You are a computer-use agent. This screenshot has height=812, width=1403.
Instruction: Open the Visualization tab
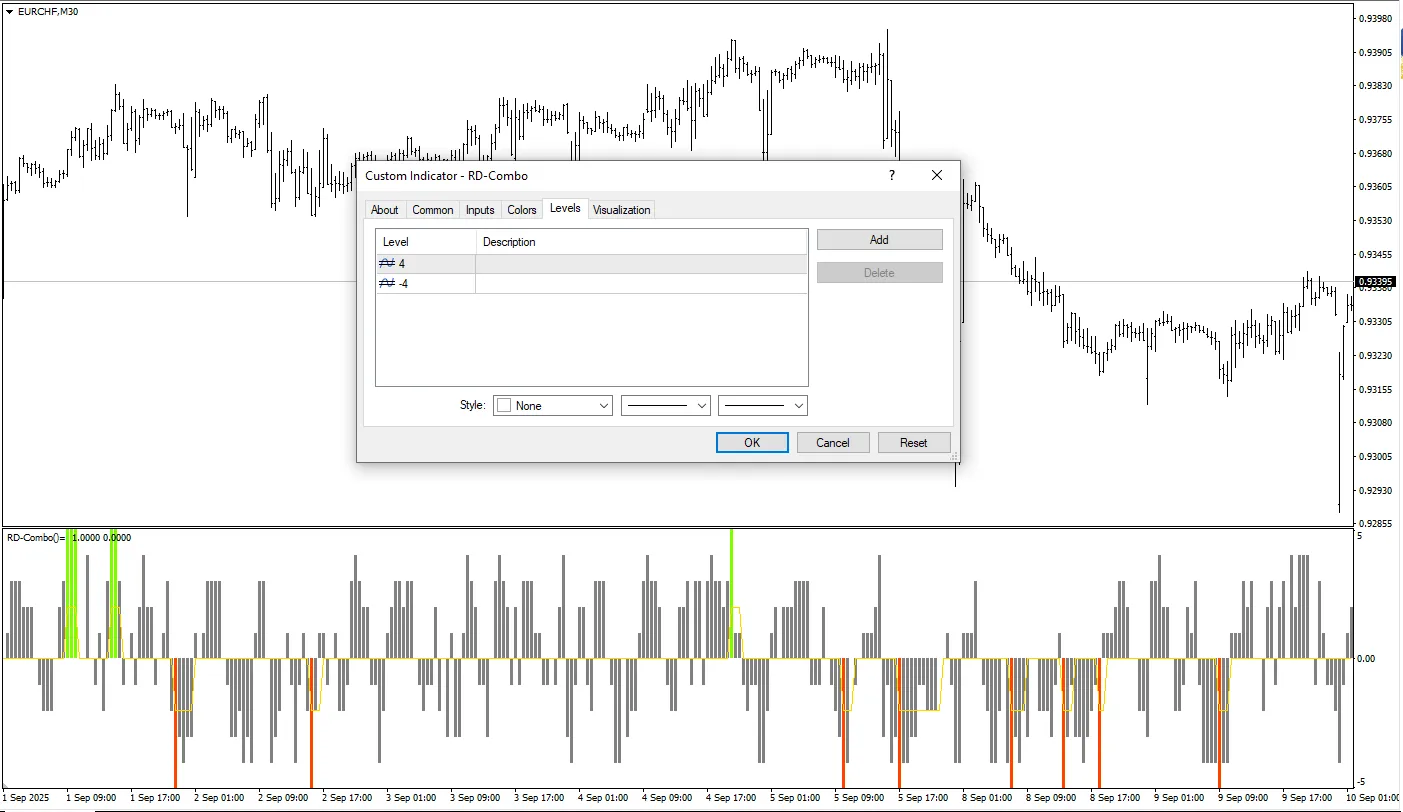(x=621, y=210)
